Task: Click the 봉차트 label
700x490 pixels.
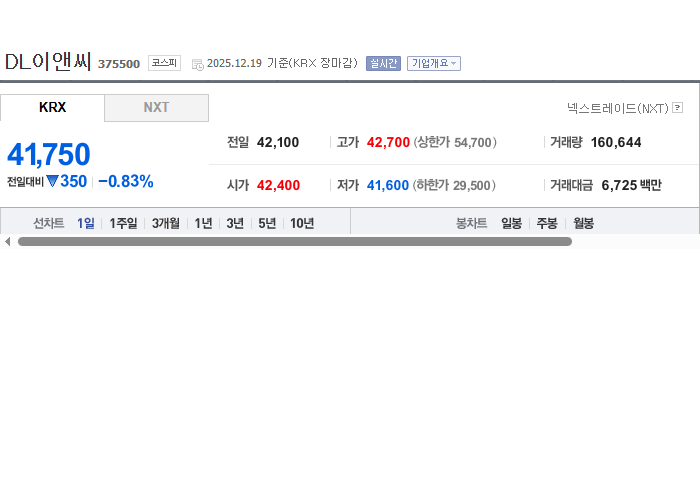Action: [471, 223]
